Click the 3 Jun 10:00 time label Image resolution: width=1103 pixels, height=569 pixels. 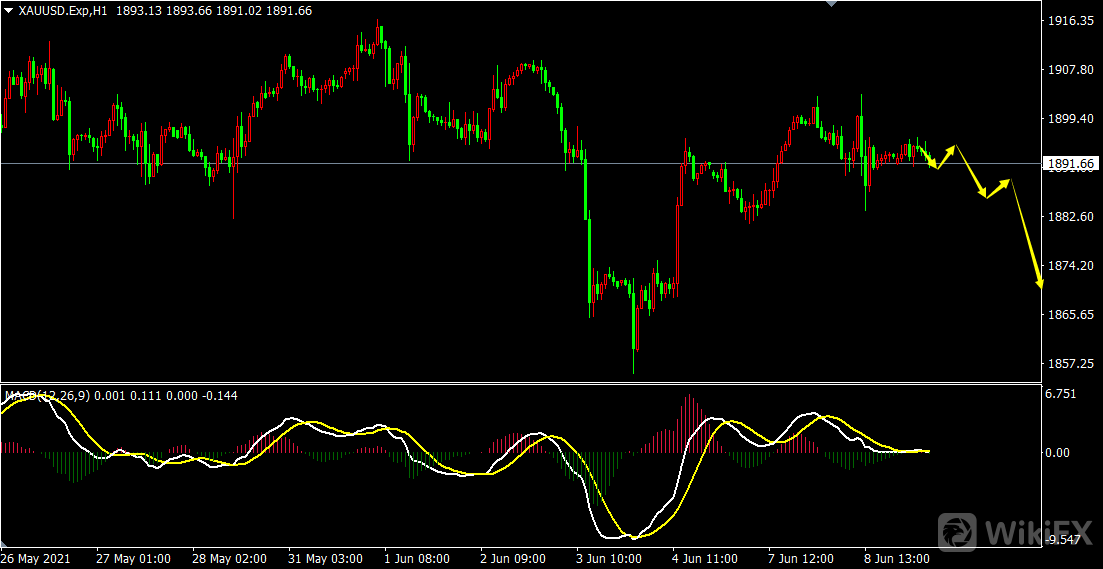click(x=609, y=558)
